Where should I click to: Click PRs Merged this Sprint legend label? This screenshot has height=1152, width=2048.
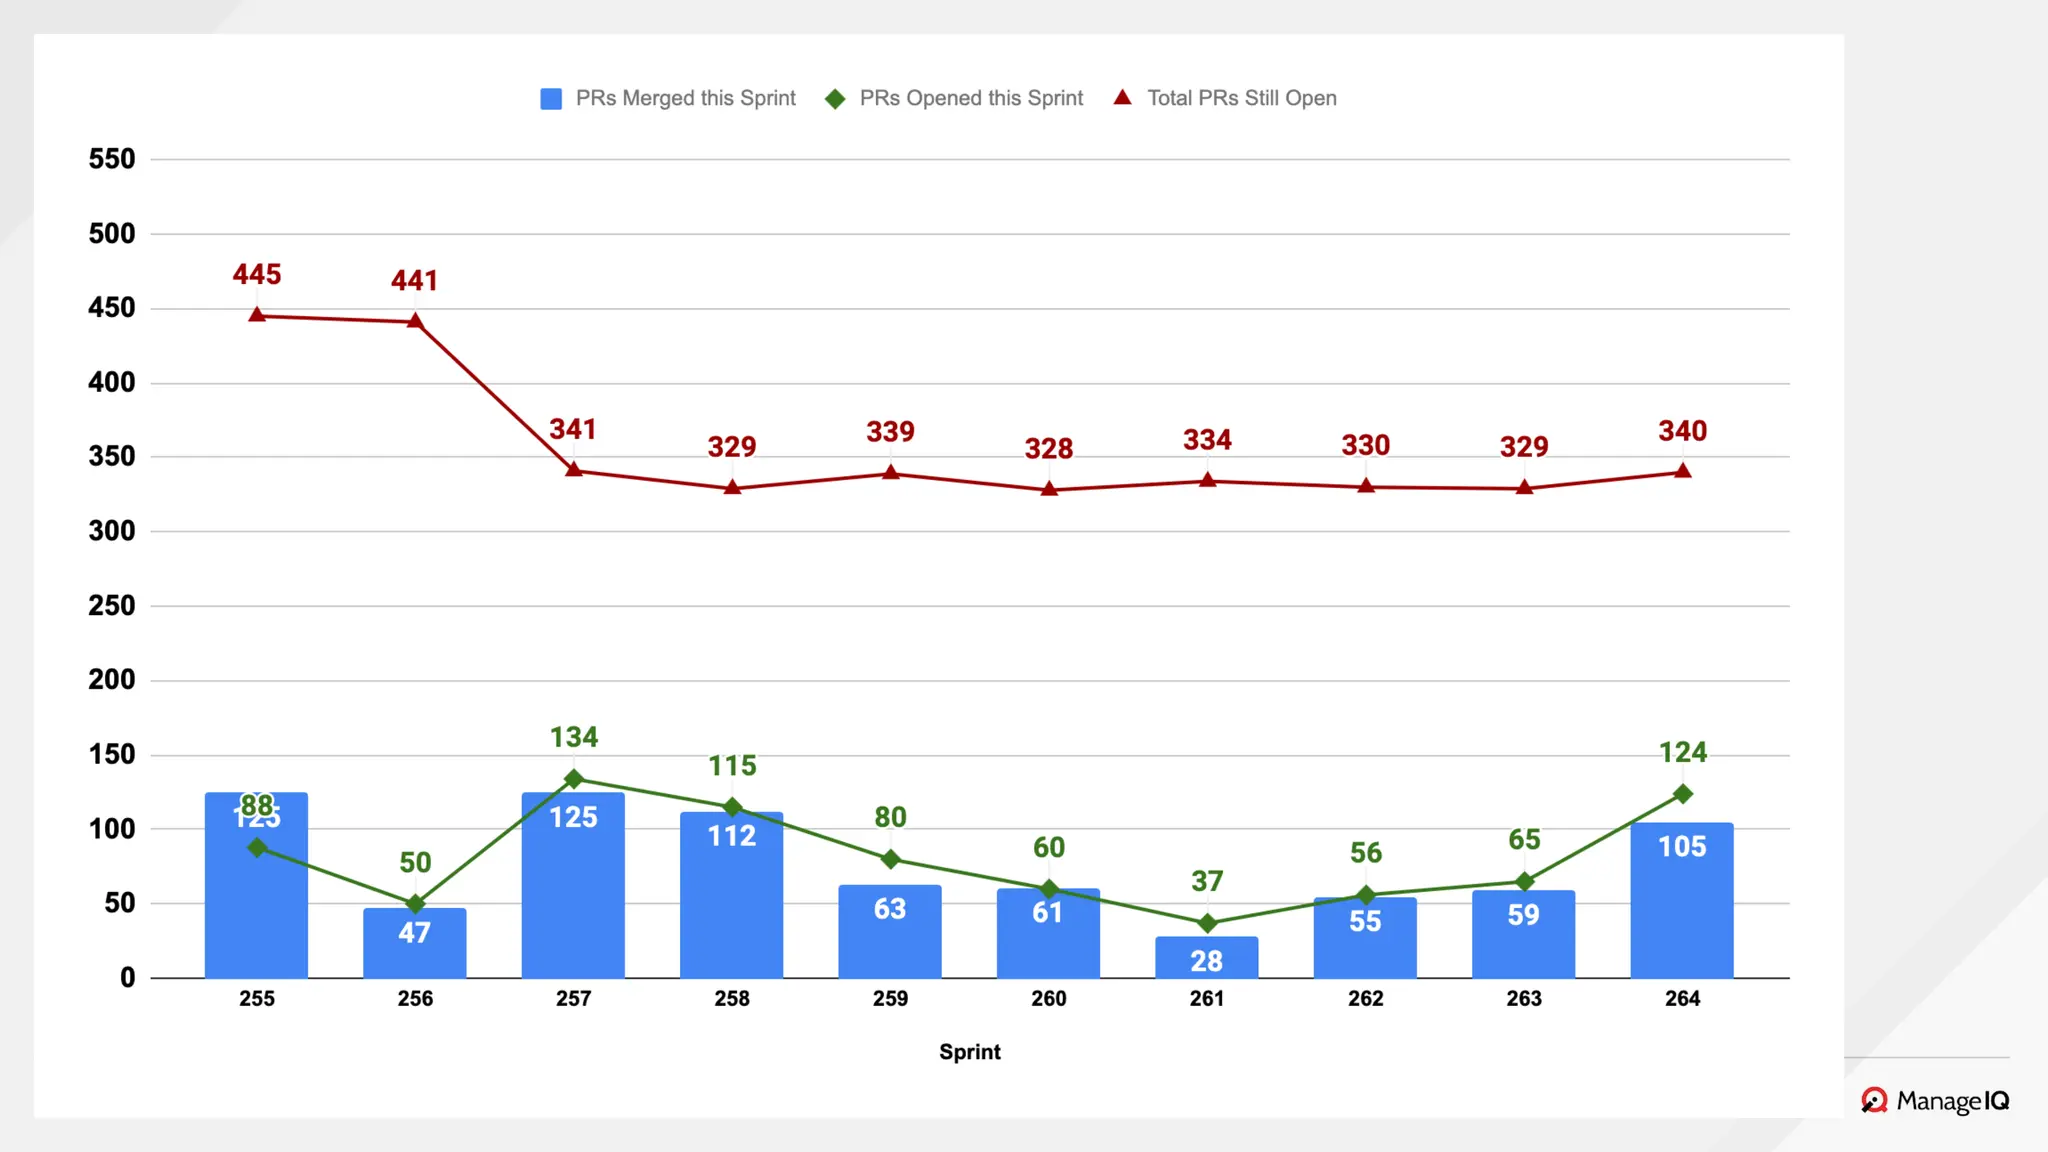(x=685, y=98)
